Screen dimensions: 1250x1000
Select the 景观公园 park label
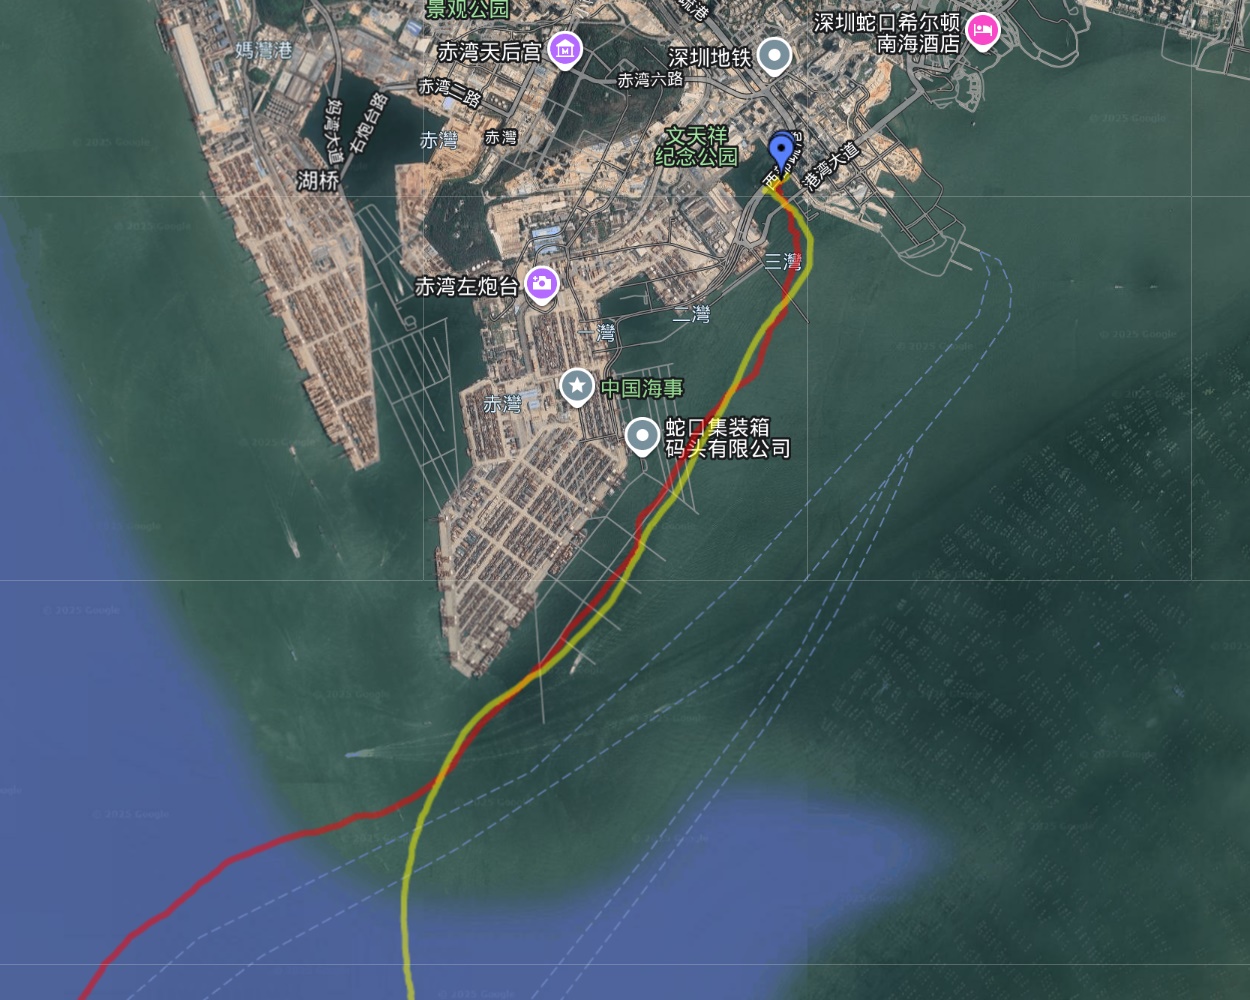[x=467, y=9]
